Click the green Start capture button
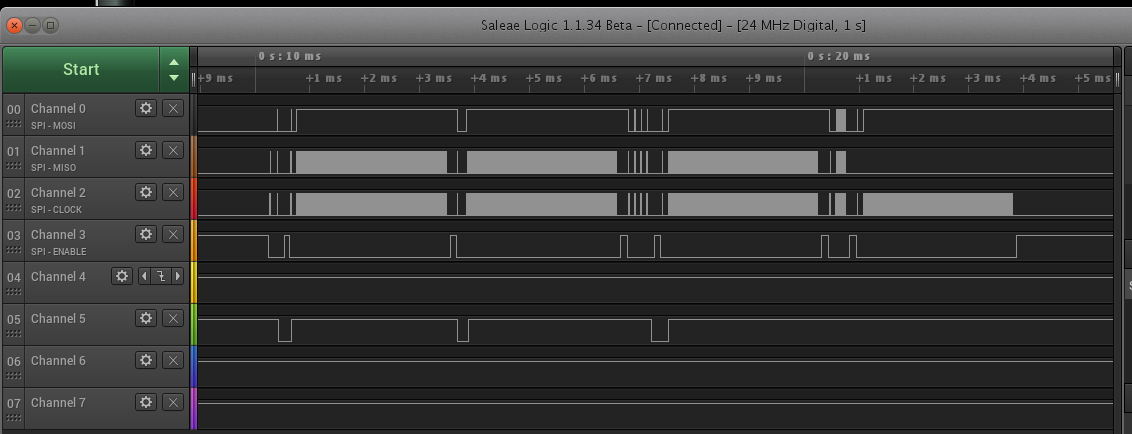1132x434 pixels. 81,69
